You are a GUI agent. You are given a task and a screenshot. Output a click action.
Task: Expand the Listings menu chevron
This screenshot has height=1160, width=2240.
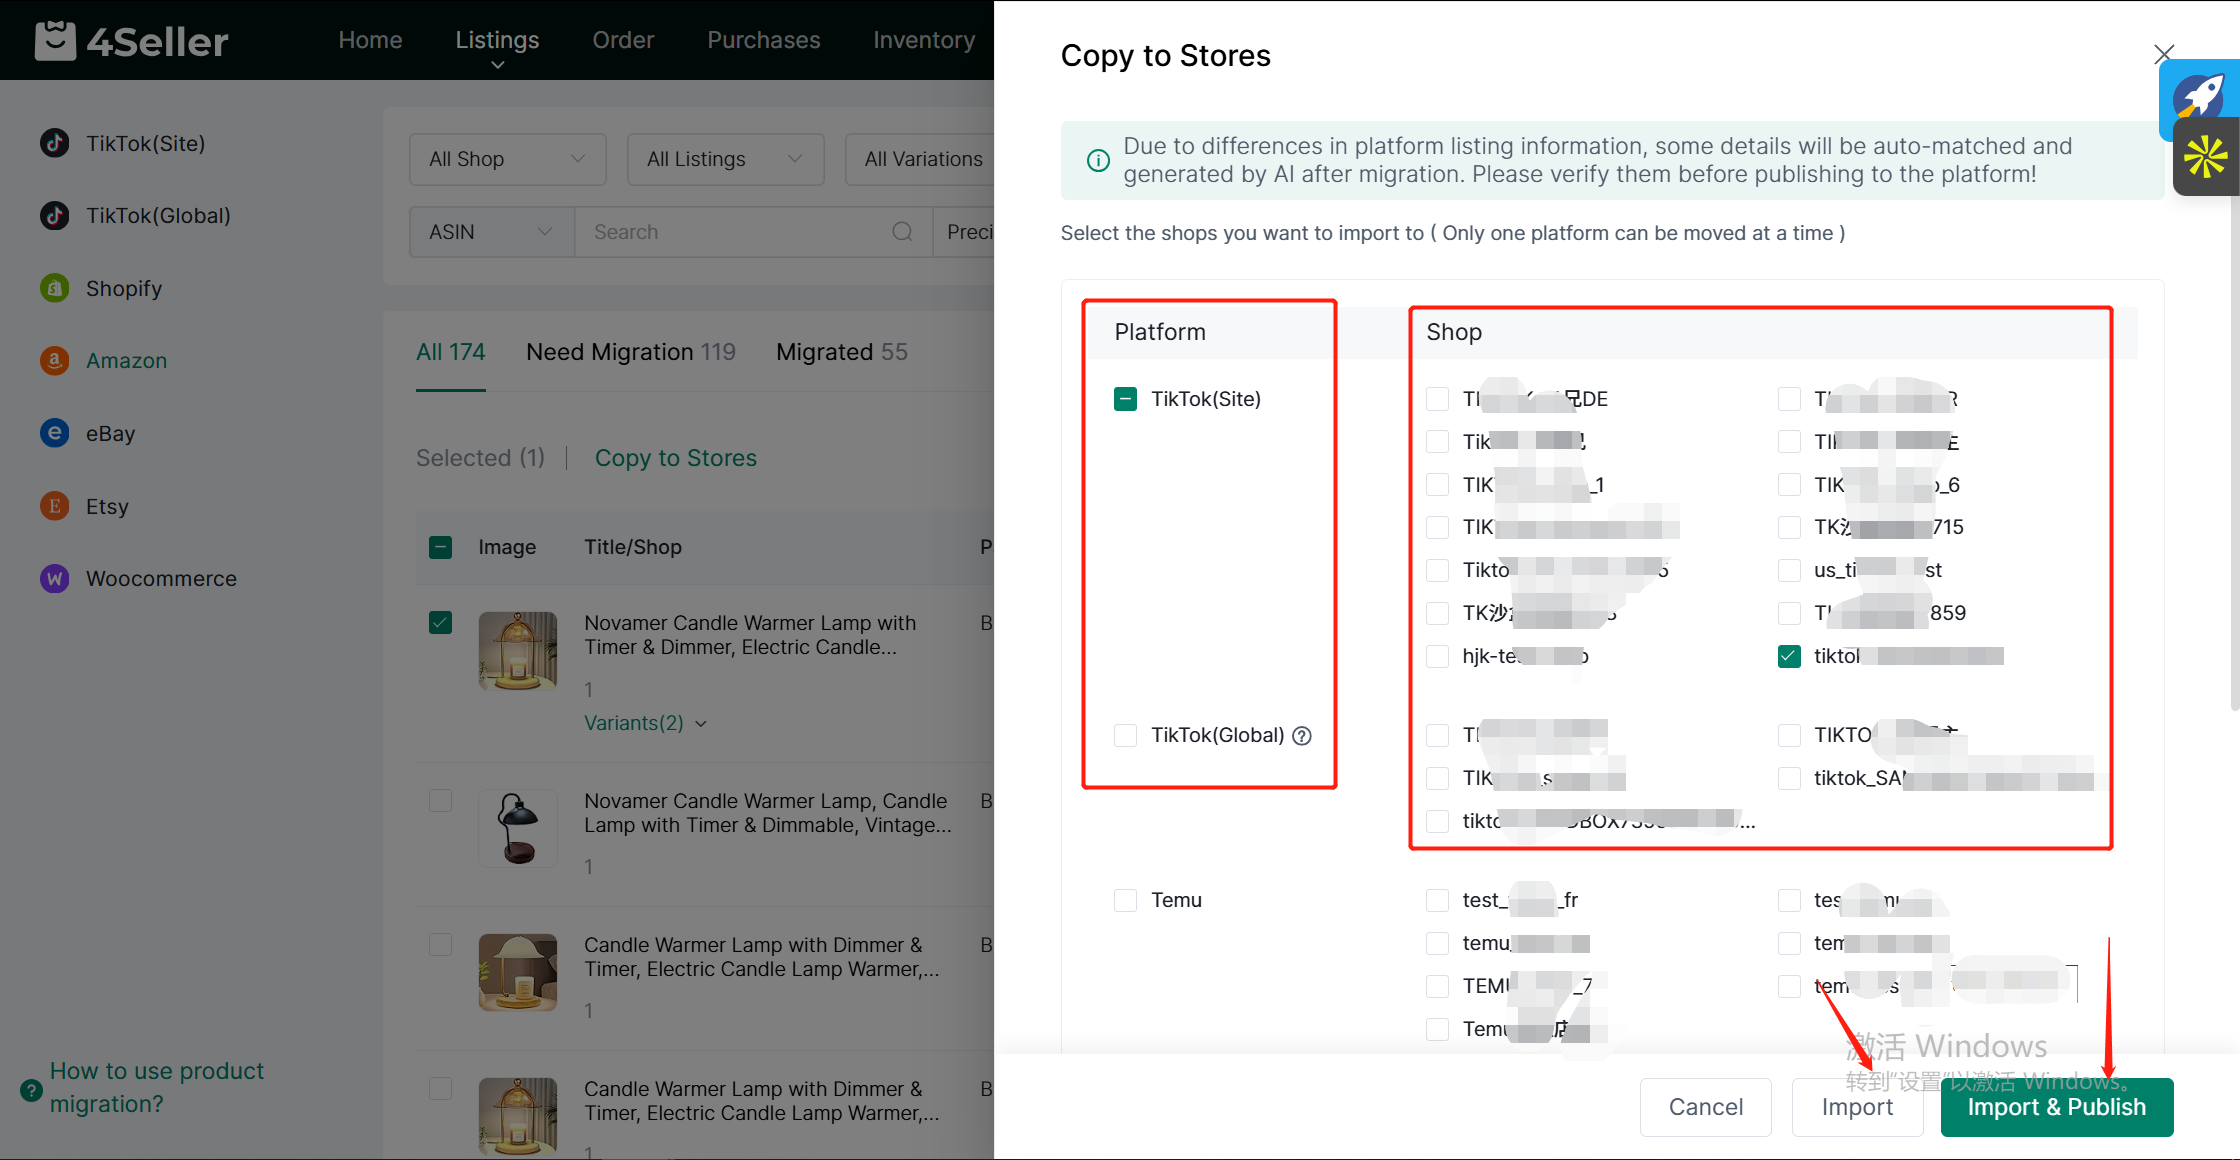(x=497, y=65)
